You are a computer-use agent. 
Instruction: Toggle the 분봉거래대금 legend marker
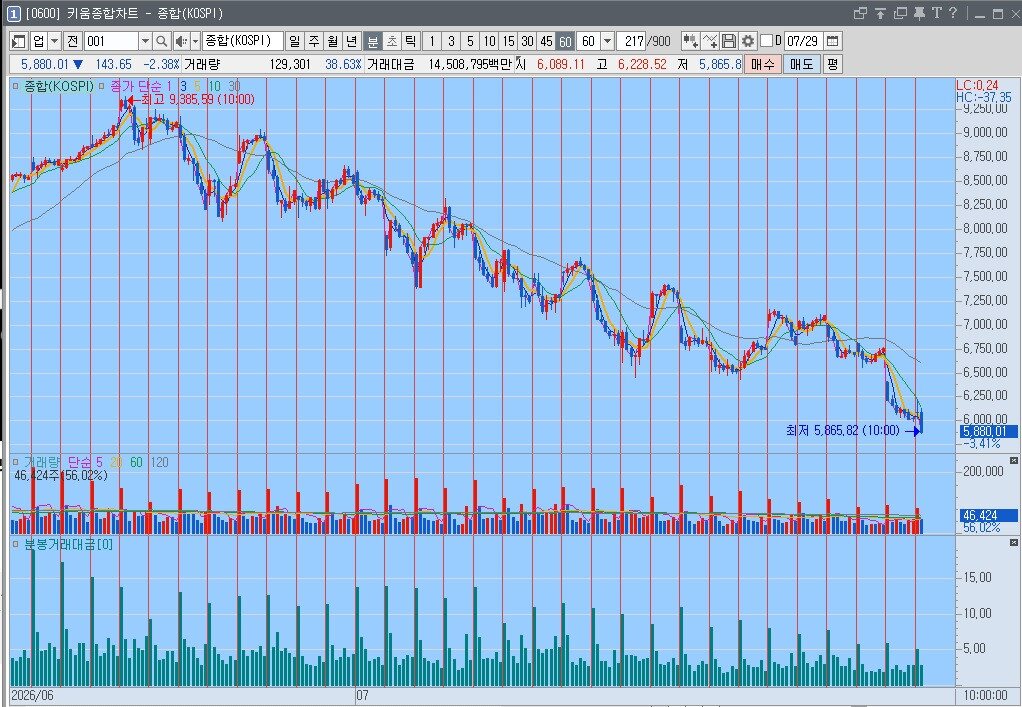(16, 543)
